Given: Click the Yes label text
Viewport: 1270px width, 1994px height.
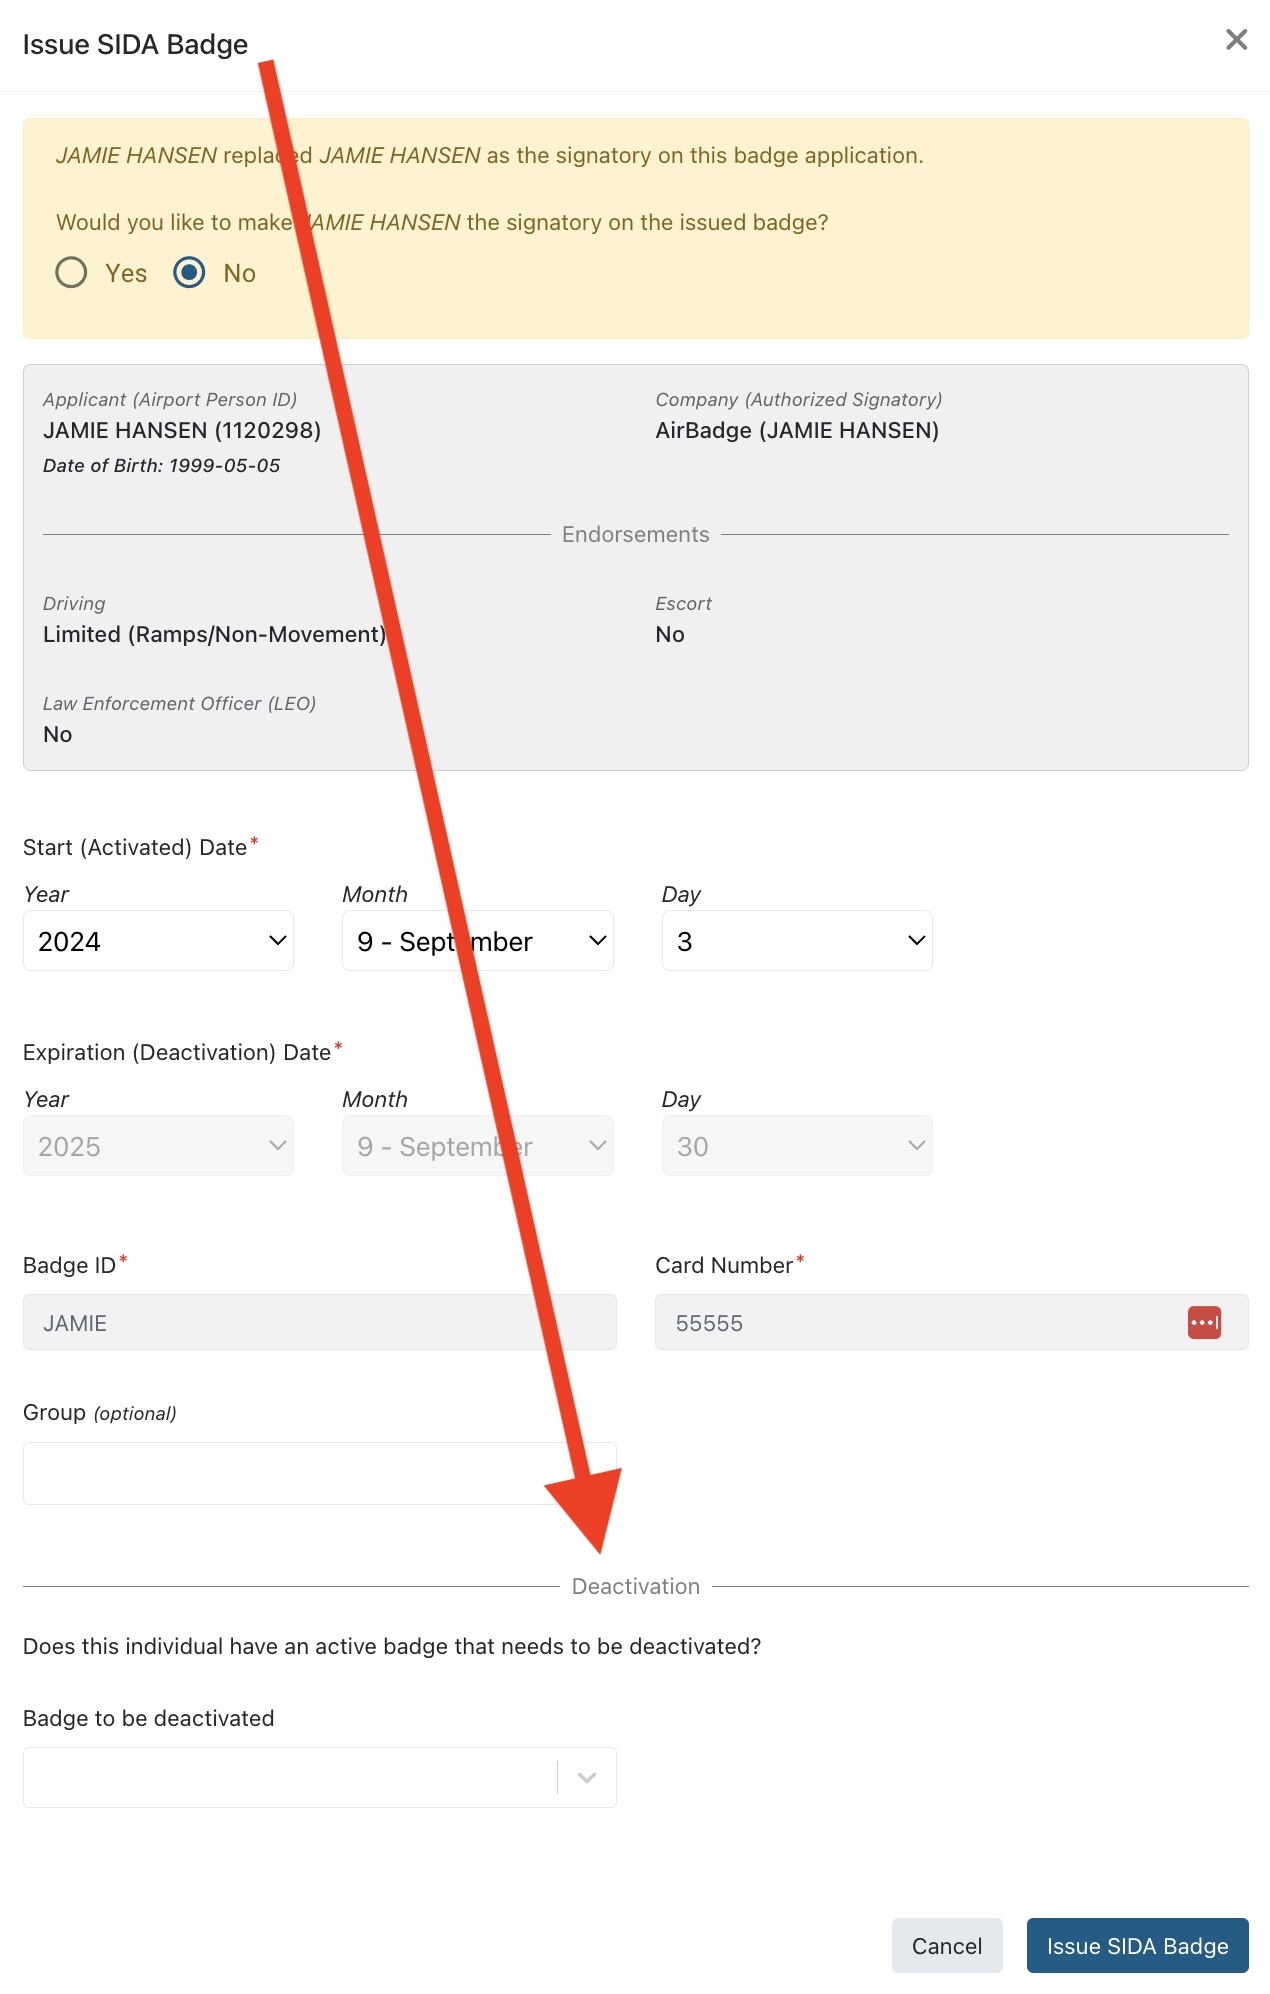Looking at the screenshot, I should (126, 273).
